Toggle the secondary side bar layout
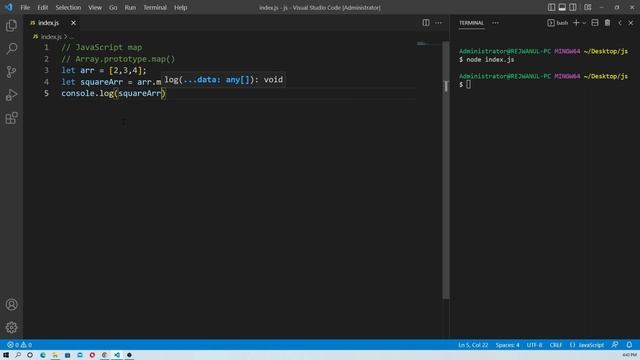Viewport: 640px width, 360px height. click(573, 7)
